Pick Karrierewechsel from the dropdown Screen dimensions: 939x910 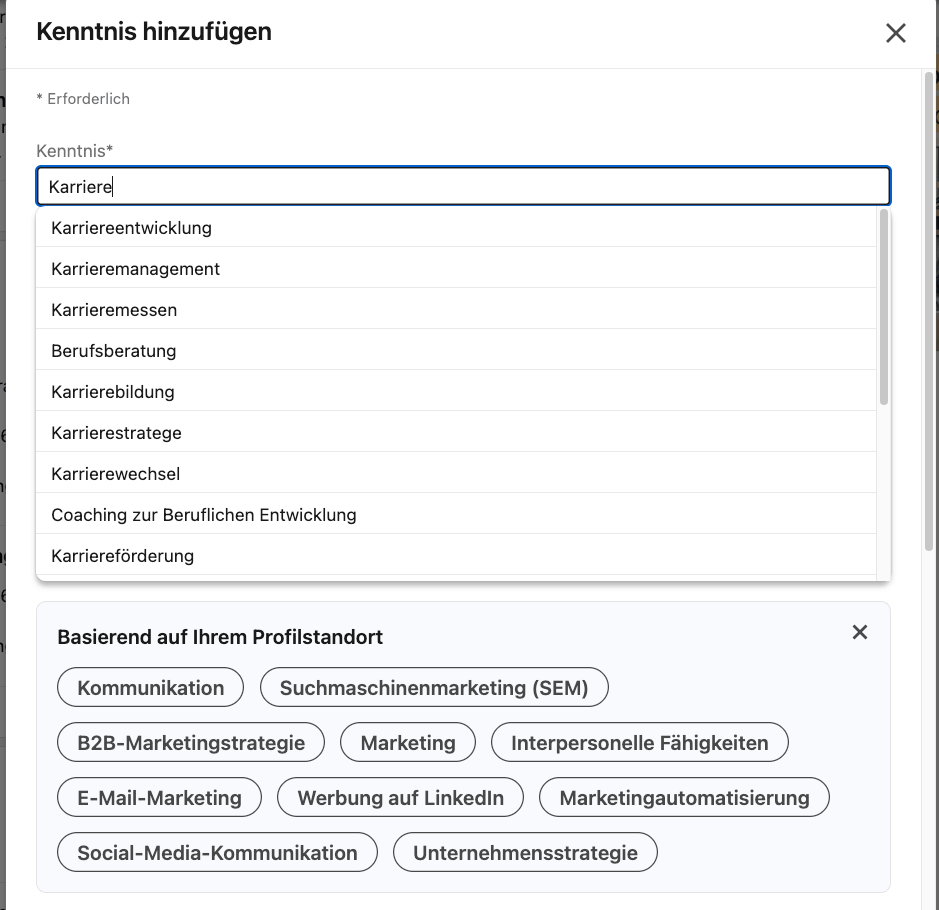click(x=116, y=474)
